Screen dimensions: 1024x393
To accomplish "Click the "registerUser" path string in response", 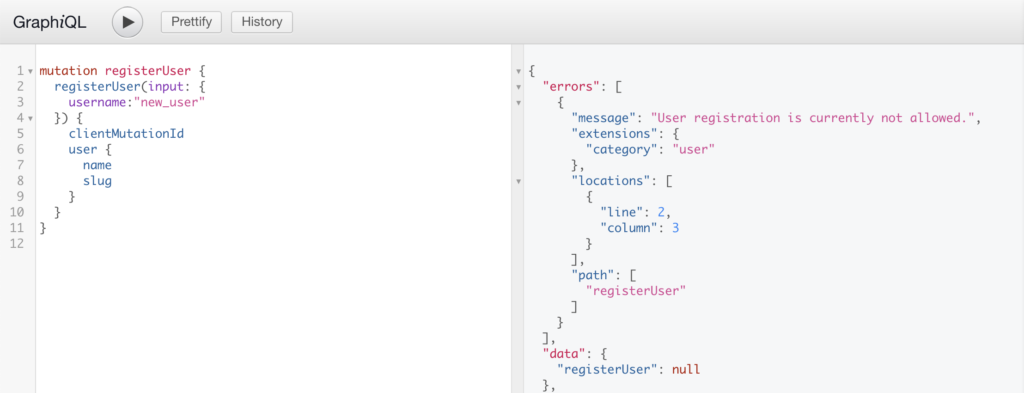I will [636, 291].
